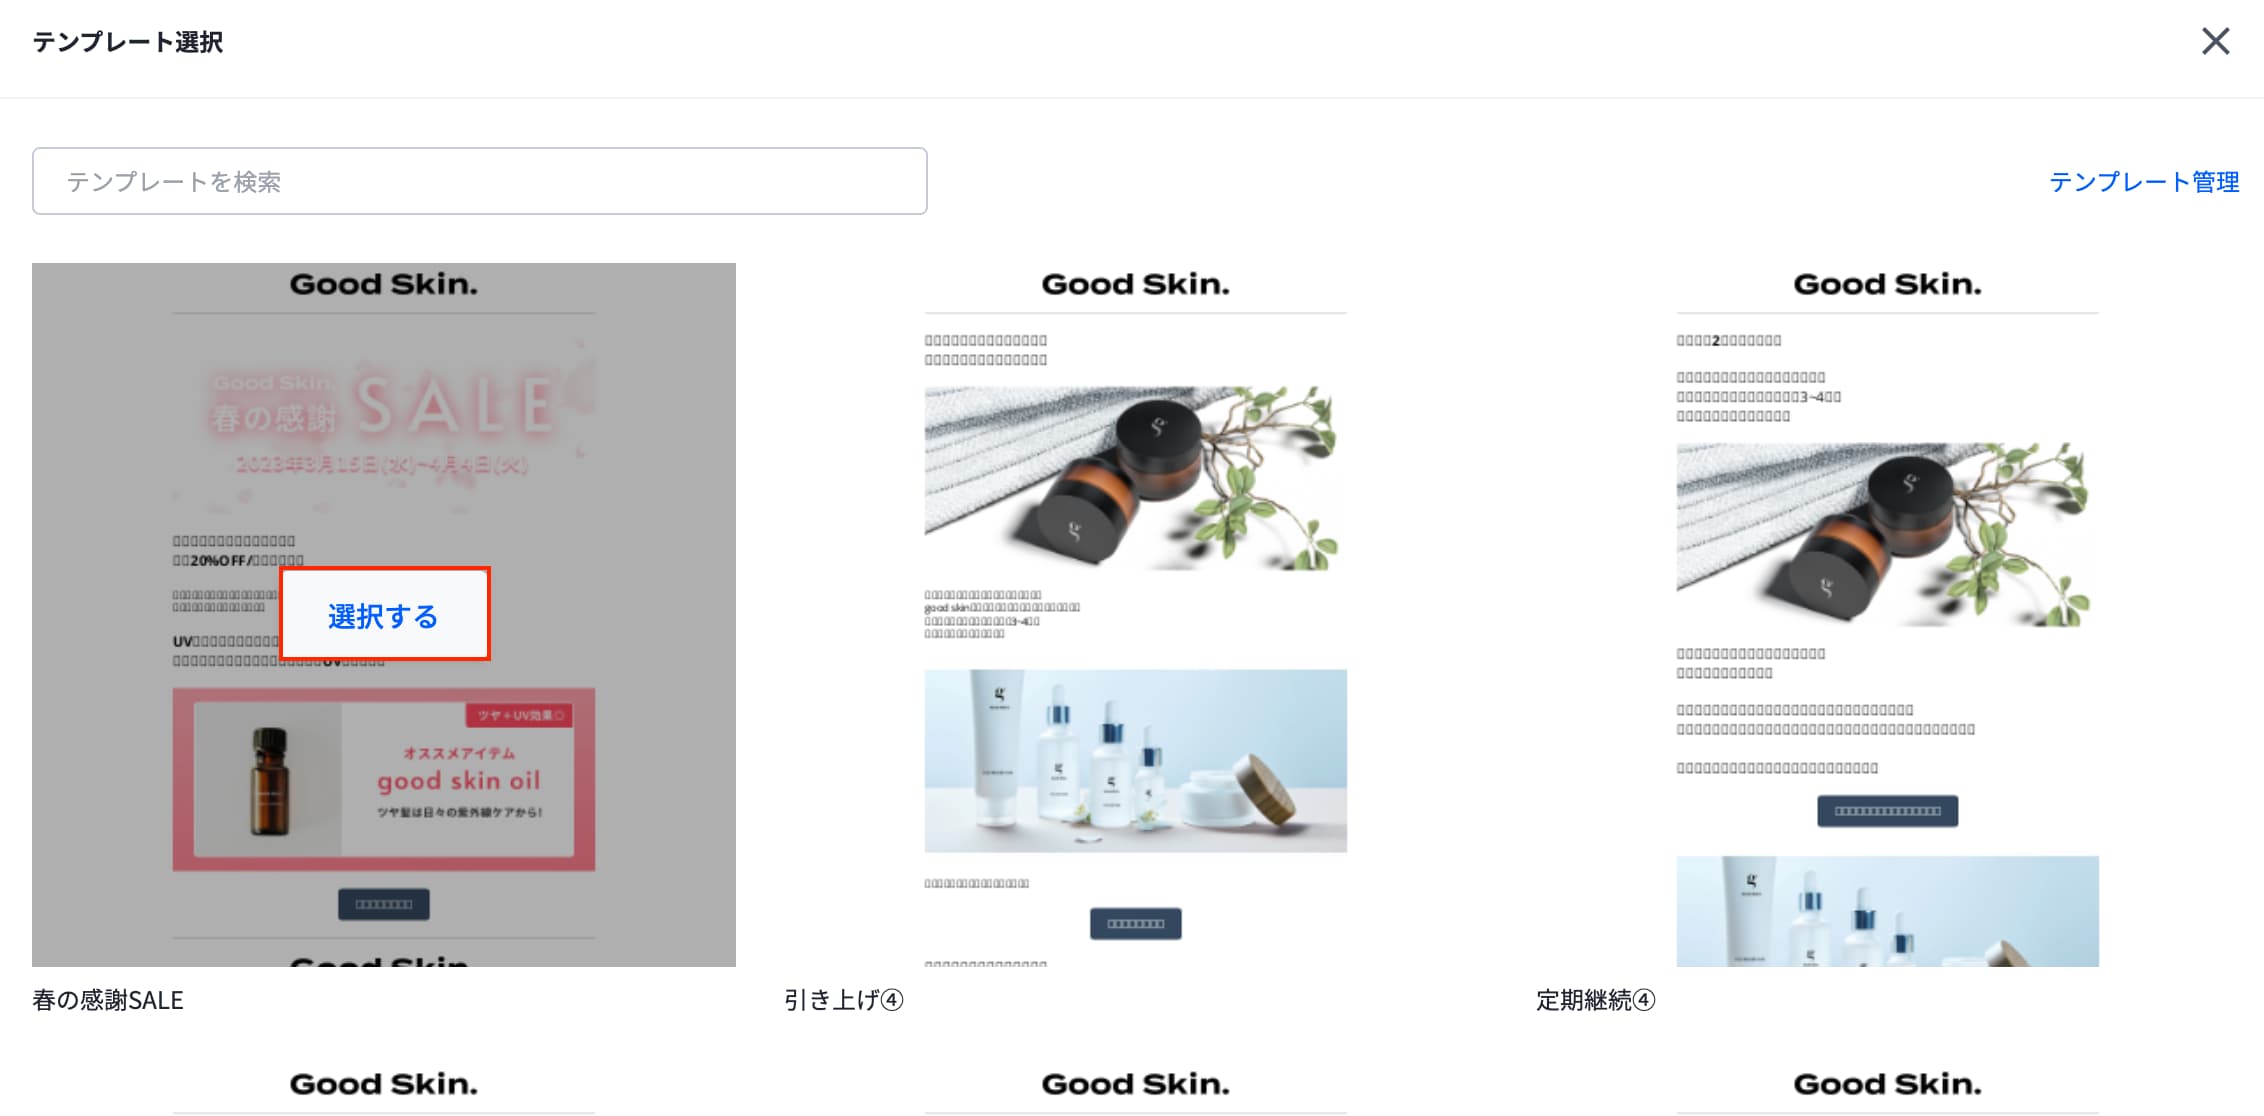The width and height of the screenshot is (2264, 1116).
Task: Click the dark button in 定期継続④ preview
Action: click(1888, 811)
